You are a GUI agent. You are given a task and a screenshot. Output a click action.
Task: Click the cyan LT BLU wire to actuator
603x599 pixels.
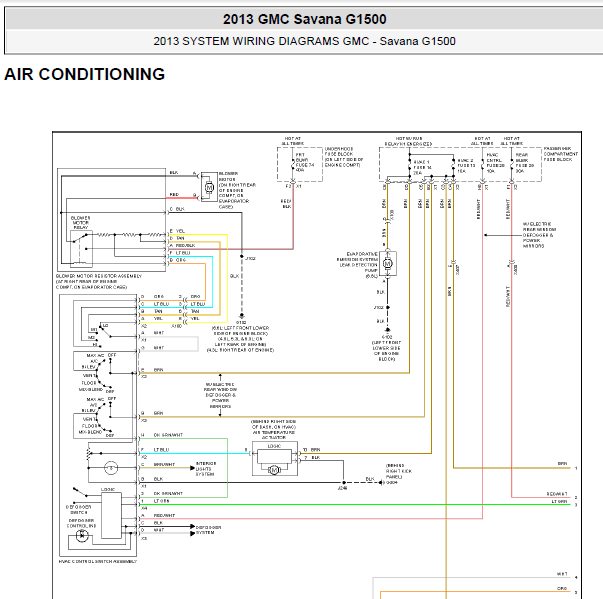point(194,453)
